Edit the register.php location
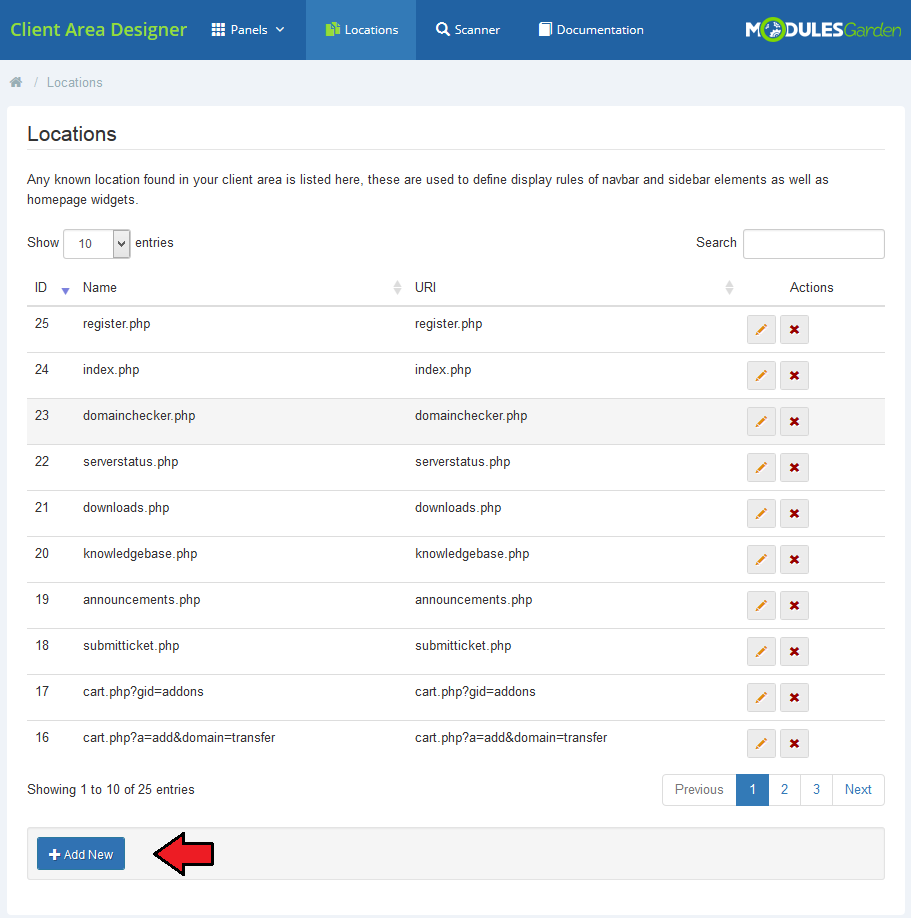This screenshot has height=918, width=911. click(x=761, y=330)
